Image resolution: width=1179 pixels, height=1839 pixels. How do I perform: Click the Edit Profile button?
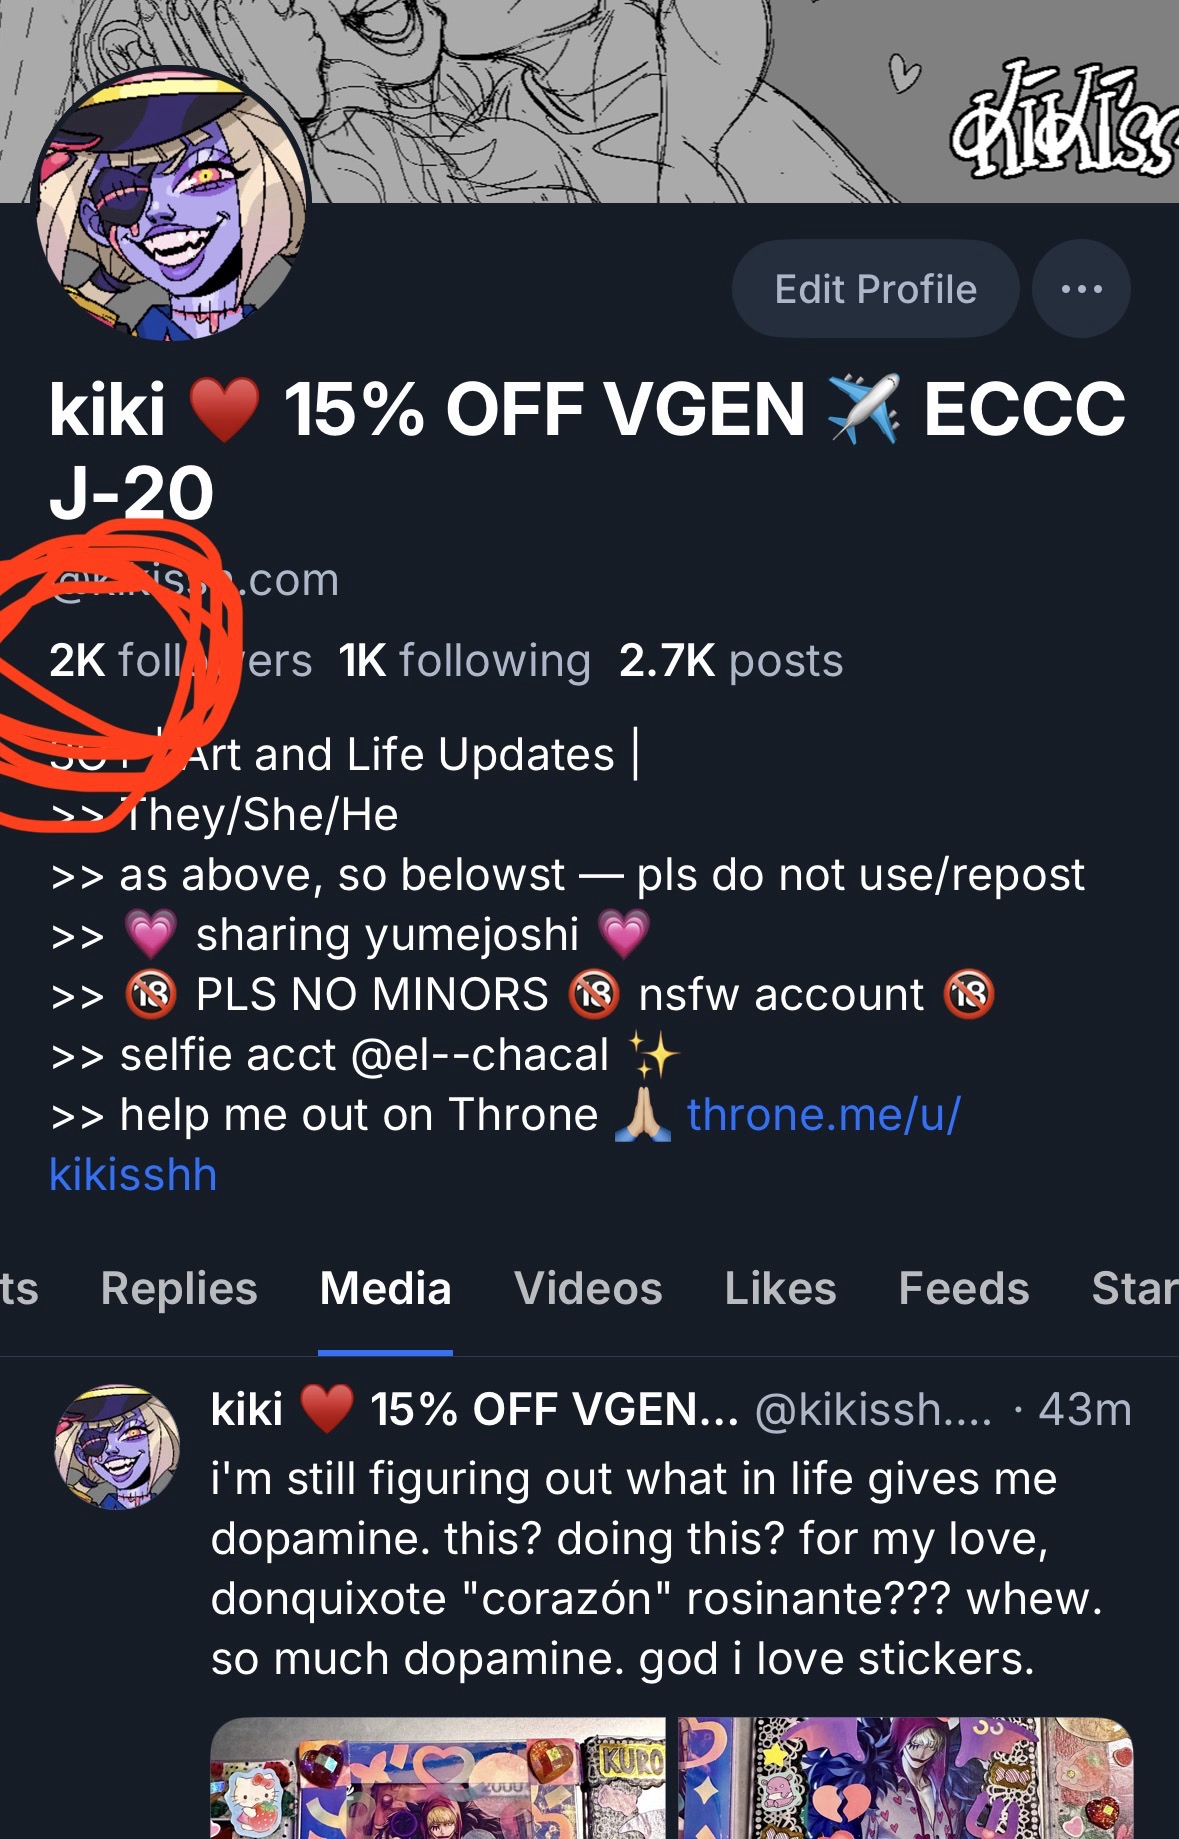(876, 289)
